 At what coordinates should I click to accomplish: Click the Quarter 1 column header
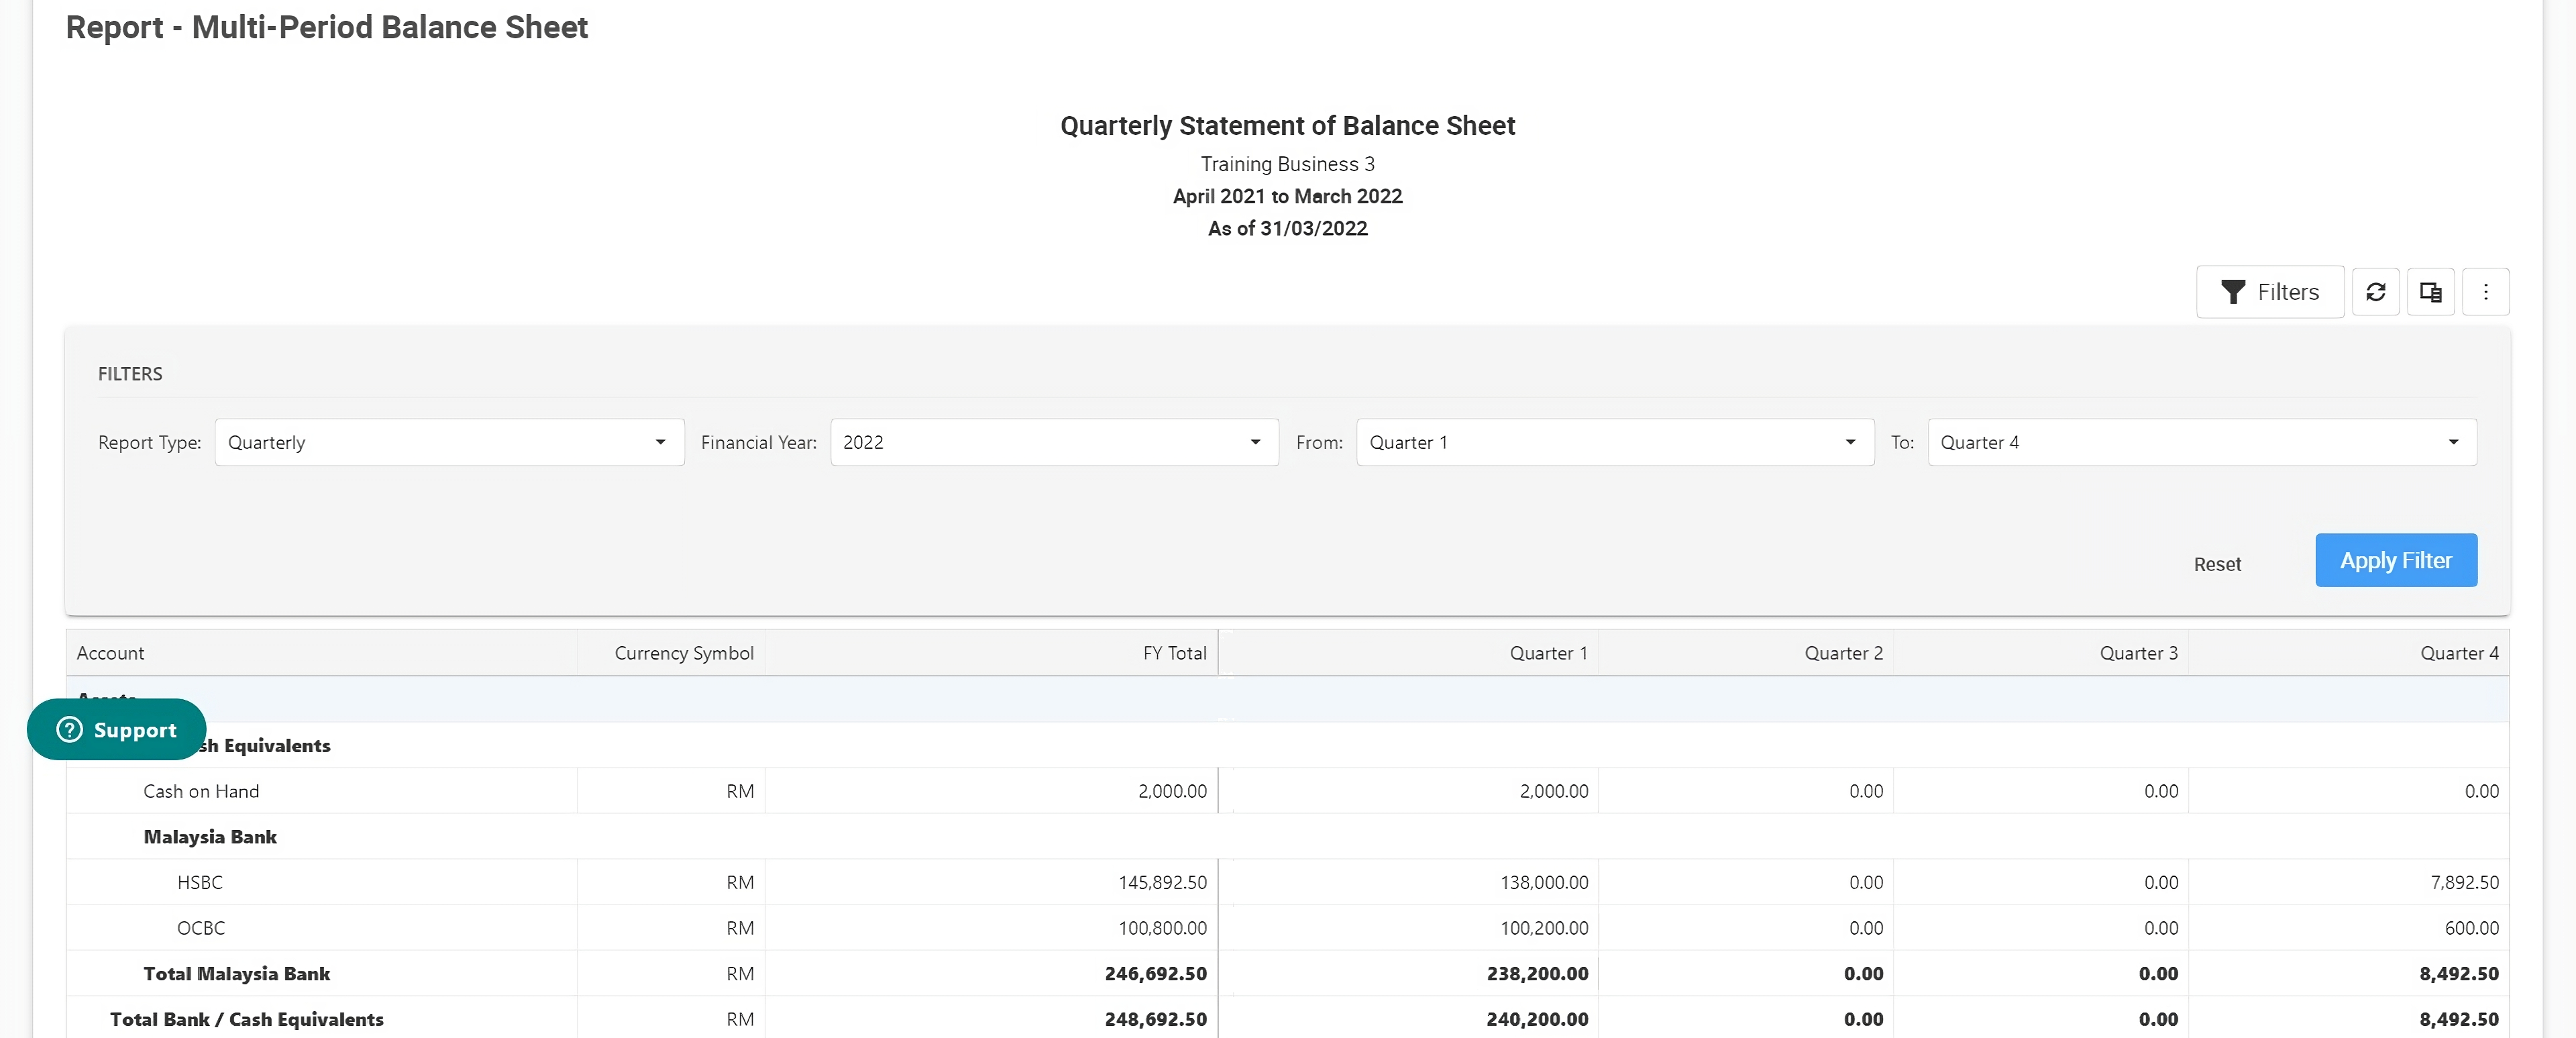tap(1408, 653)
